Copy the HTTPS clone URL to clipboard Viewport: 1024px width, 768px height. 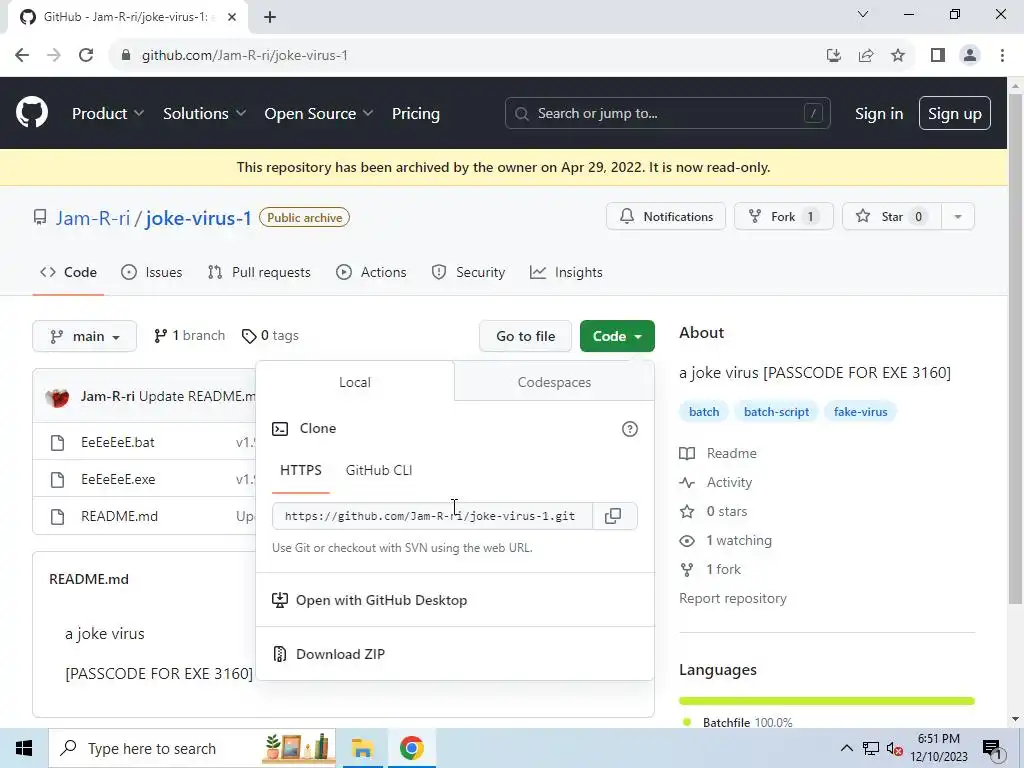[x=613, y=516]
